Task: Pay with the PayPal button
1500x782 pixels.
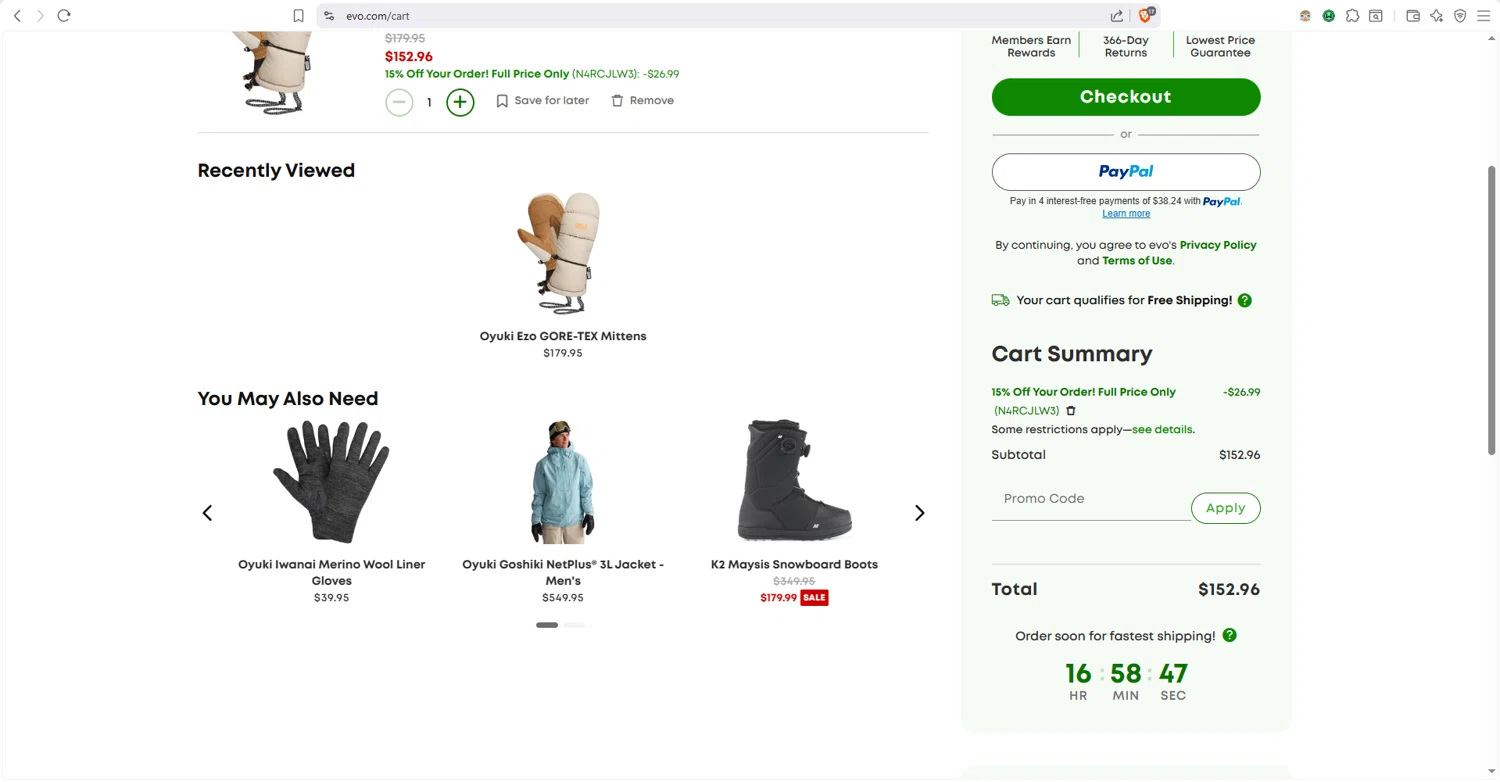Action: 1125,172
